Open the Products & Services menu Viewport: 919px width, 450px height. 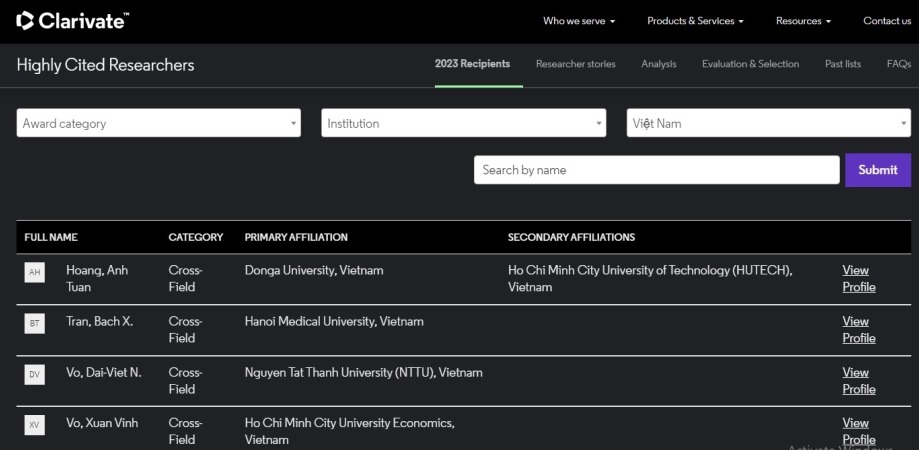point(695,21)
